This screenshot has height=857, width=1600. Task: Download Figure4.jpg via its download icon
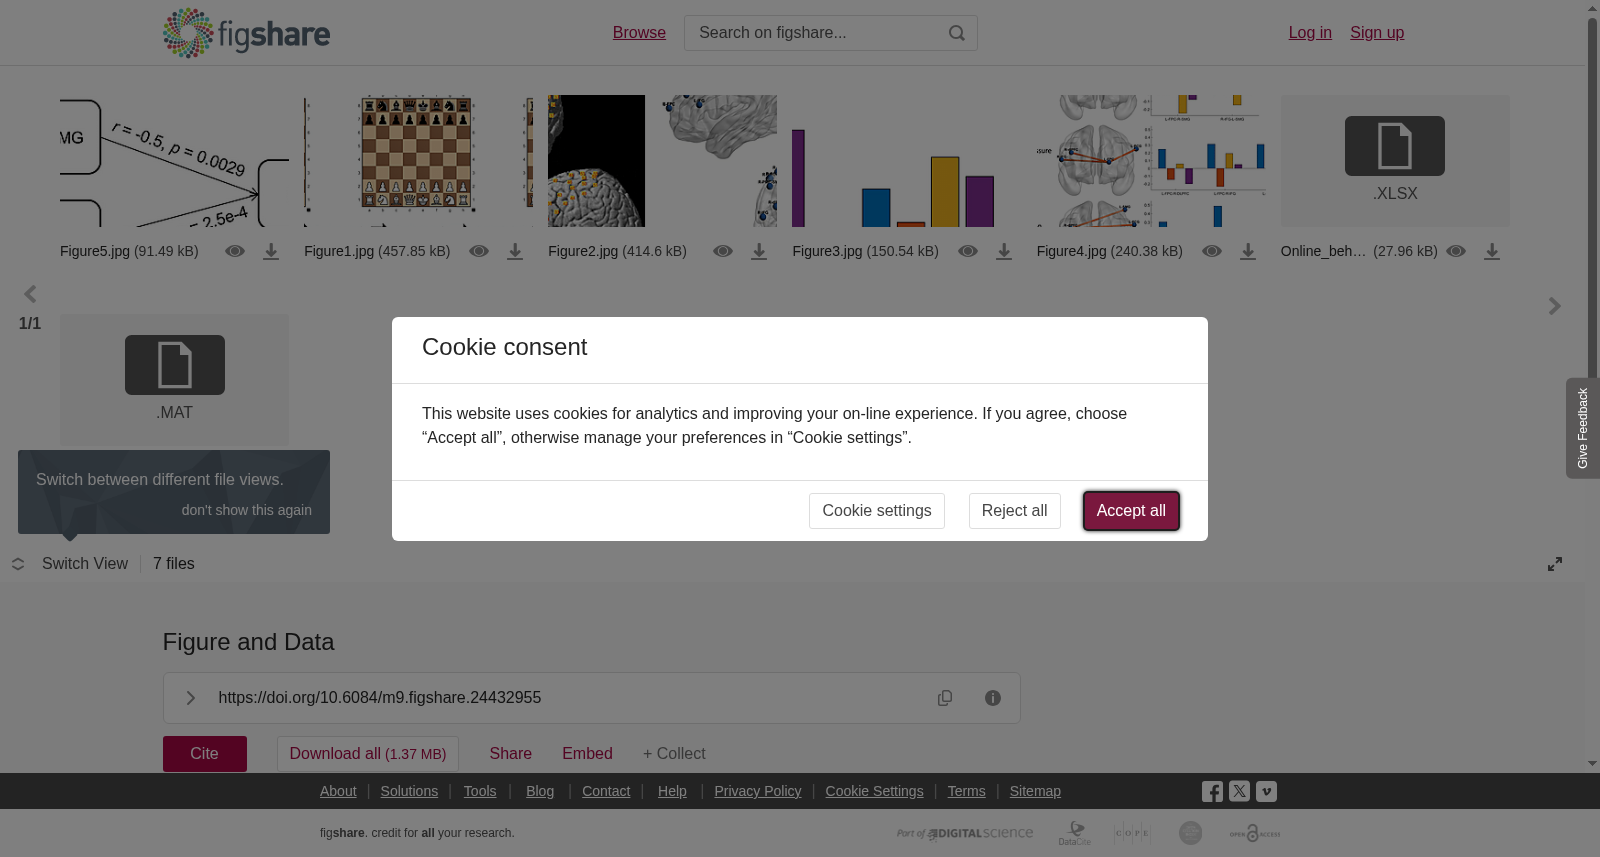click(1248, 251)
